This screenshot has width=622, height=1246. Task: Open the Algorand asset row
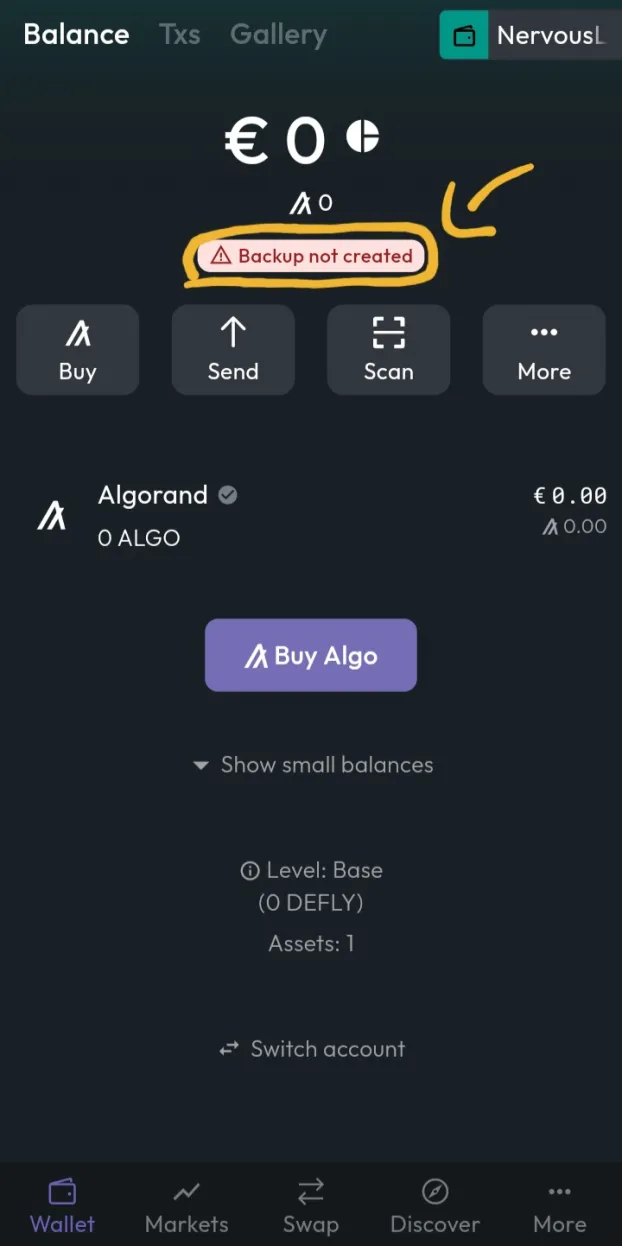[x=311, y=515]
